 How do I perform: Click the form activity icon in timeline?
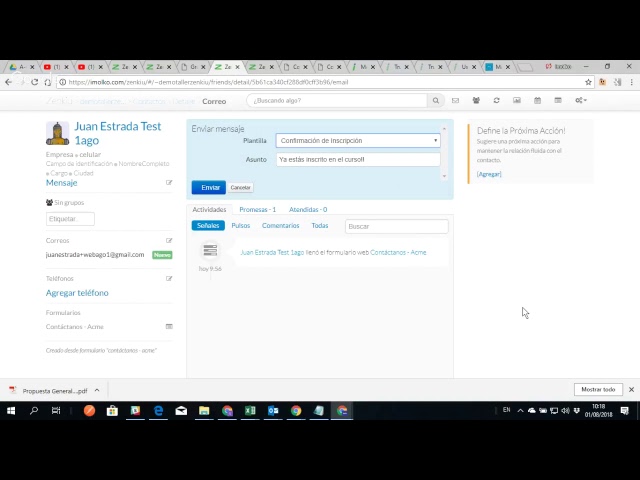point(210,250)
